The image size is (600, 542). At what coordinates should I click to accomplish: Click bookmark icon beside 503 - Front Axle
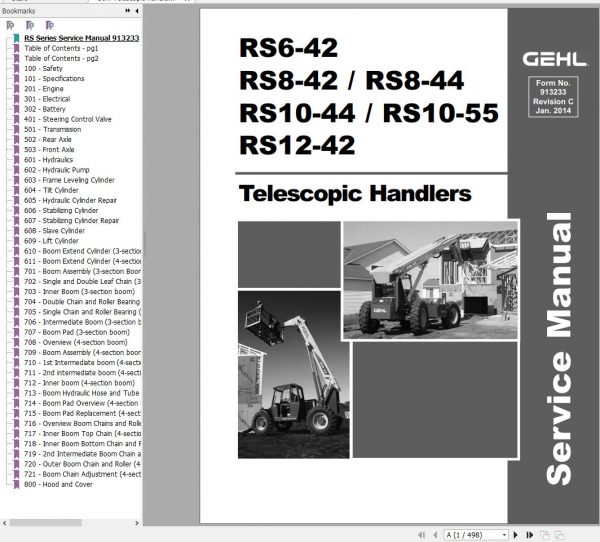[x=16, y=150]
